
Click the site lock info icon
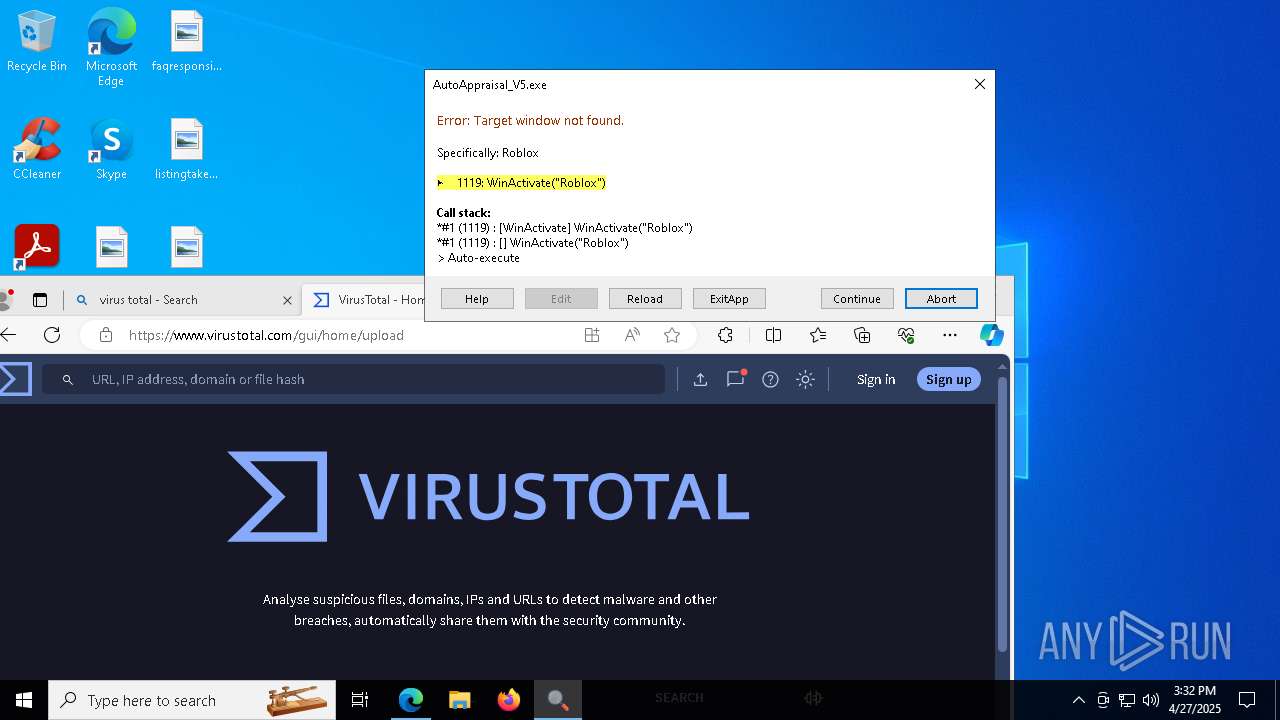point(105,335)
